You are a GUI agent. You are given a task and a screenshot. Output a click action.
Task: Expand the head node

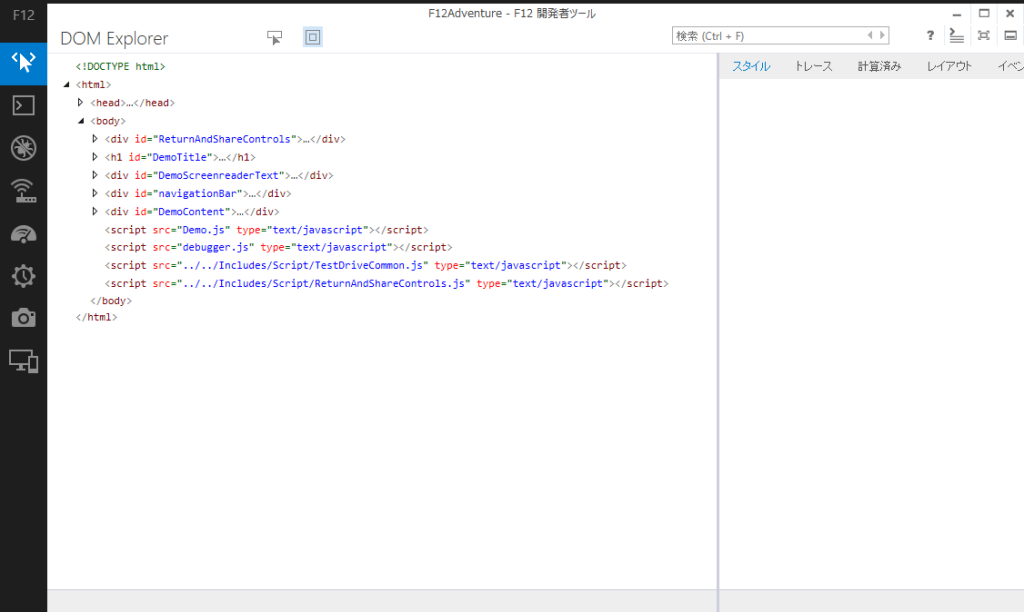[80, 103]
